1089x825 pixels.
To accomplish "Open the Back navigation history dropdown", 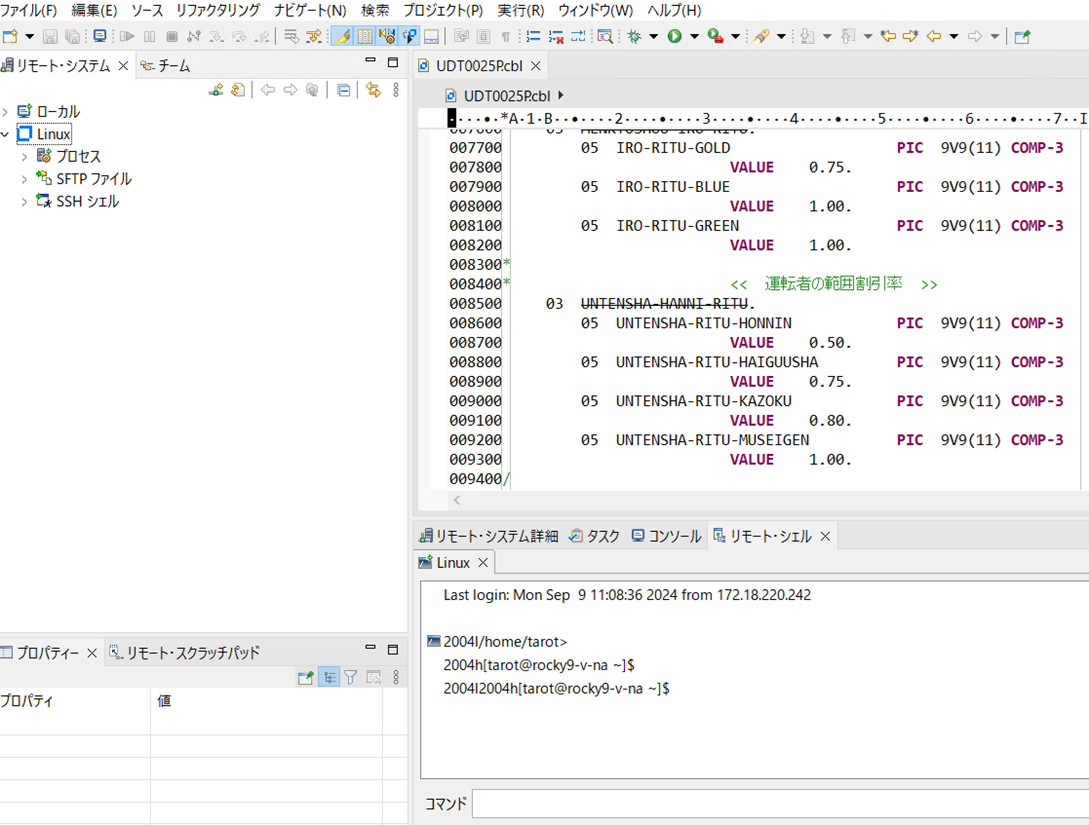I will tap(954, 36).
